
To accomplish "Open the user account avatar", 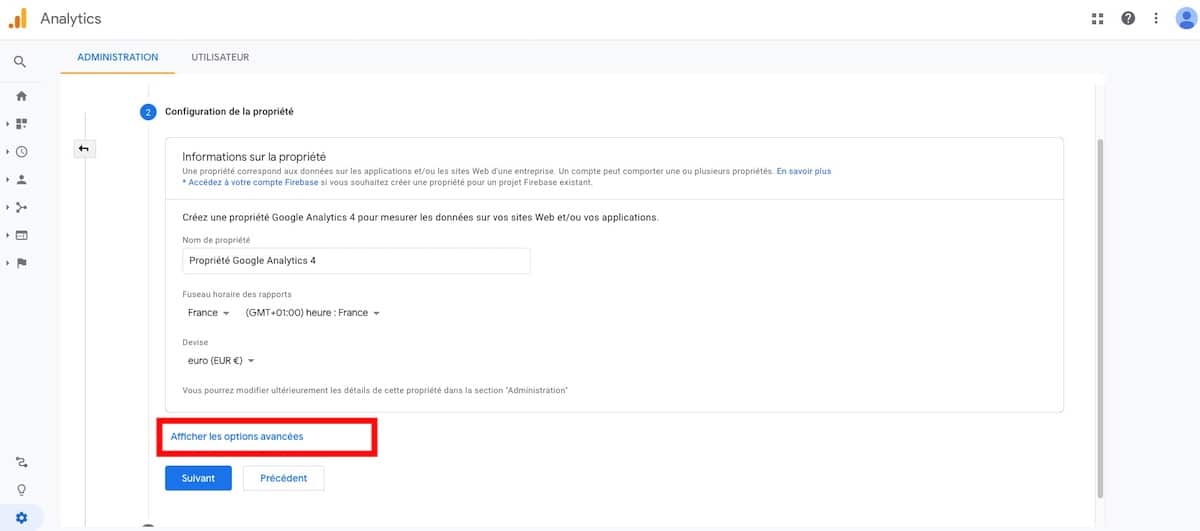I will [x=1185, y=18].
